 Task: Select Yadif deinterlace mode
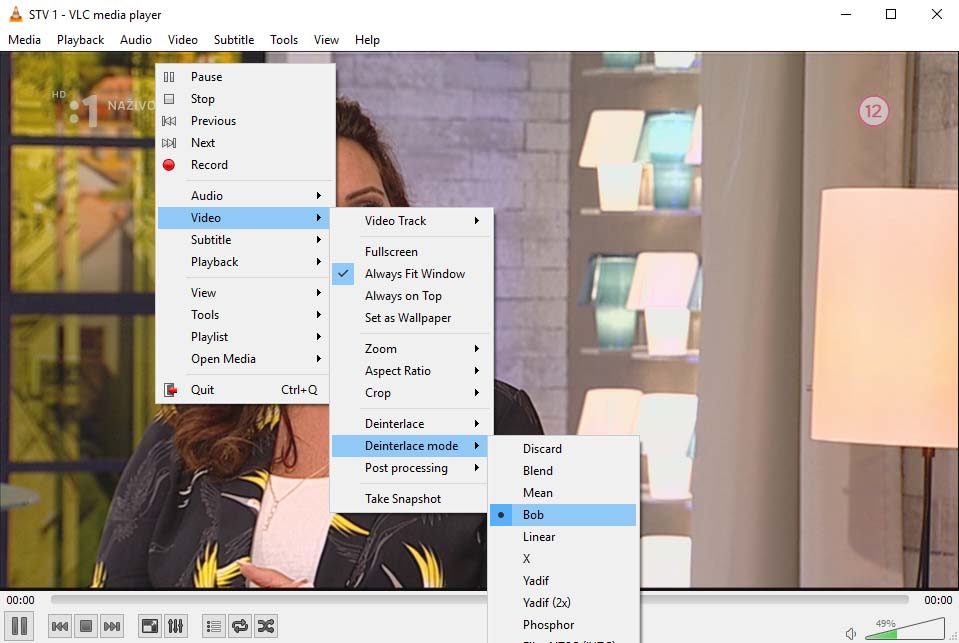(563, 581)
